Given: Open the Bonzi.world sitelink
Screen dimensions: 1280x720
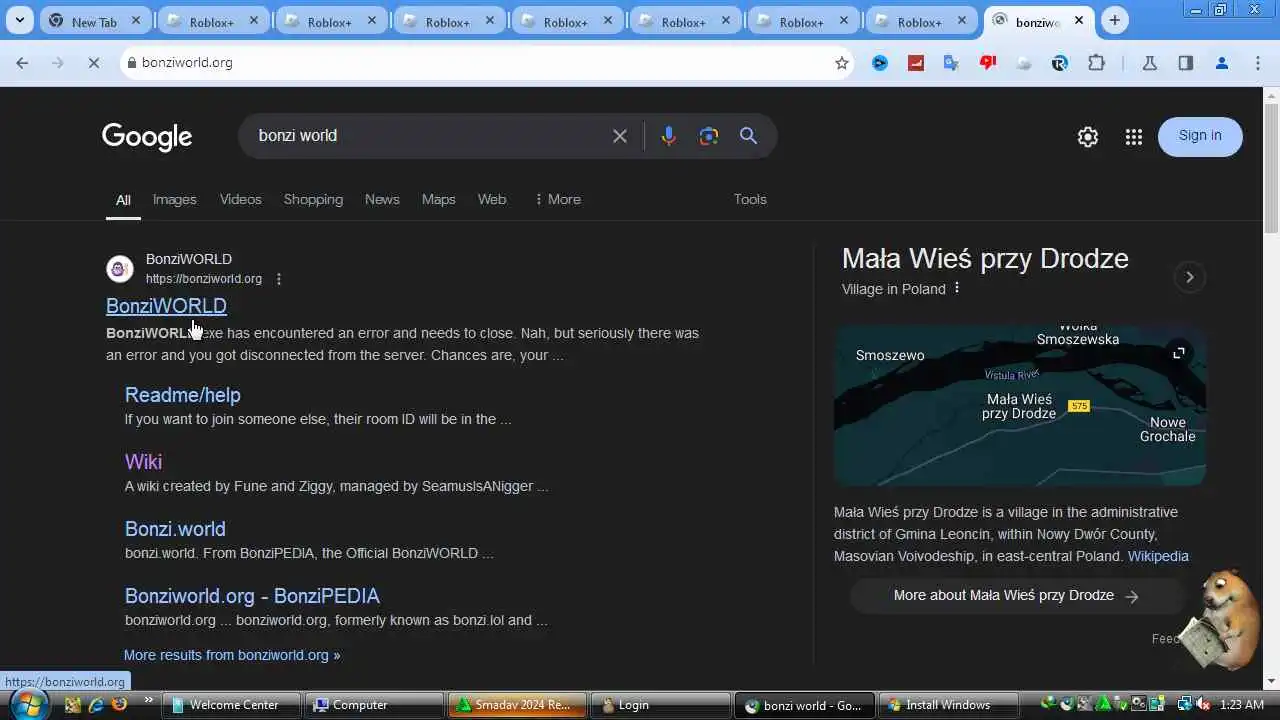Looking at the screenshot, I should 175,529.
